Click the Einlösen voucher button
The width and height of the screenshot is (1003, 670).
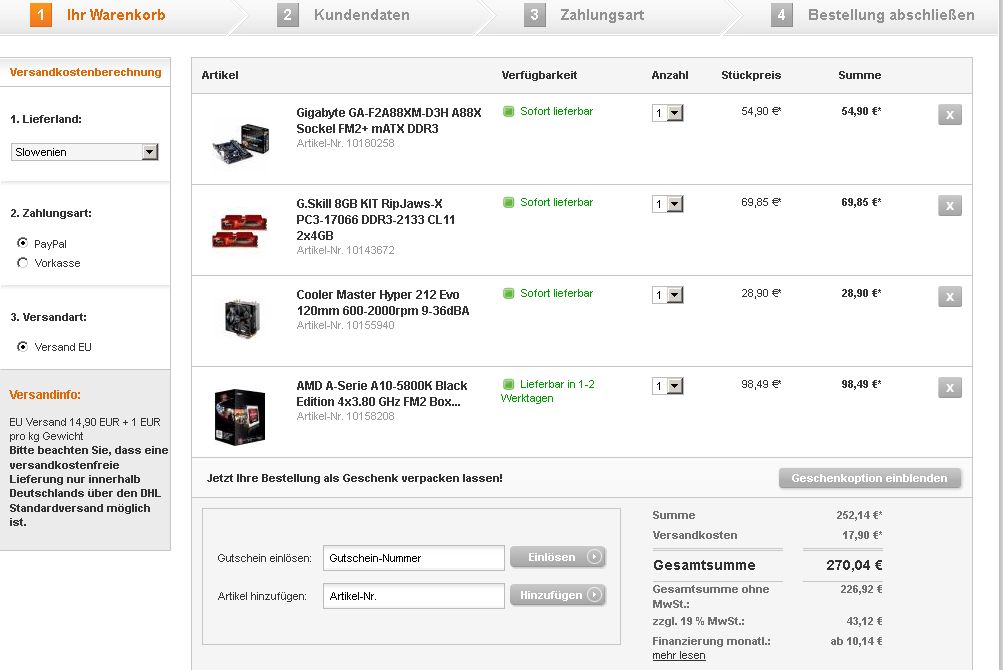(x=558, y=557)
